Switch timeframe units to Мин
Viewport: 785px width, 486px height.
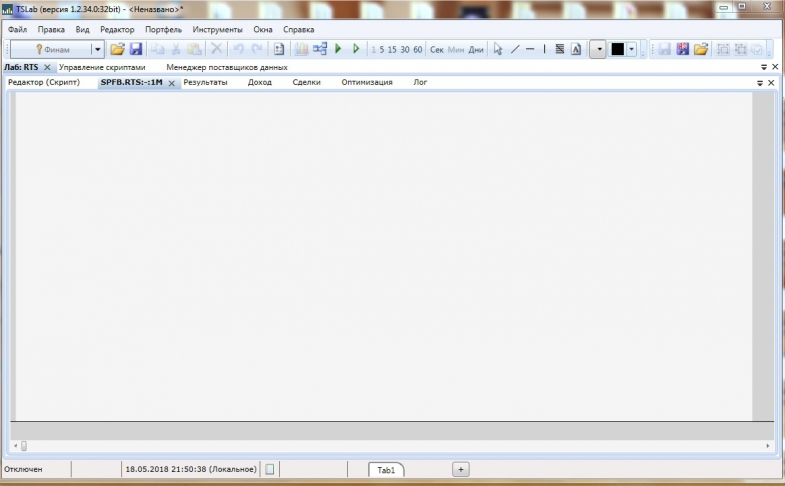456,50
